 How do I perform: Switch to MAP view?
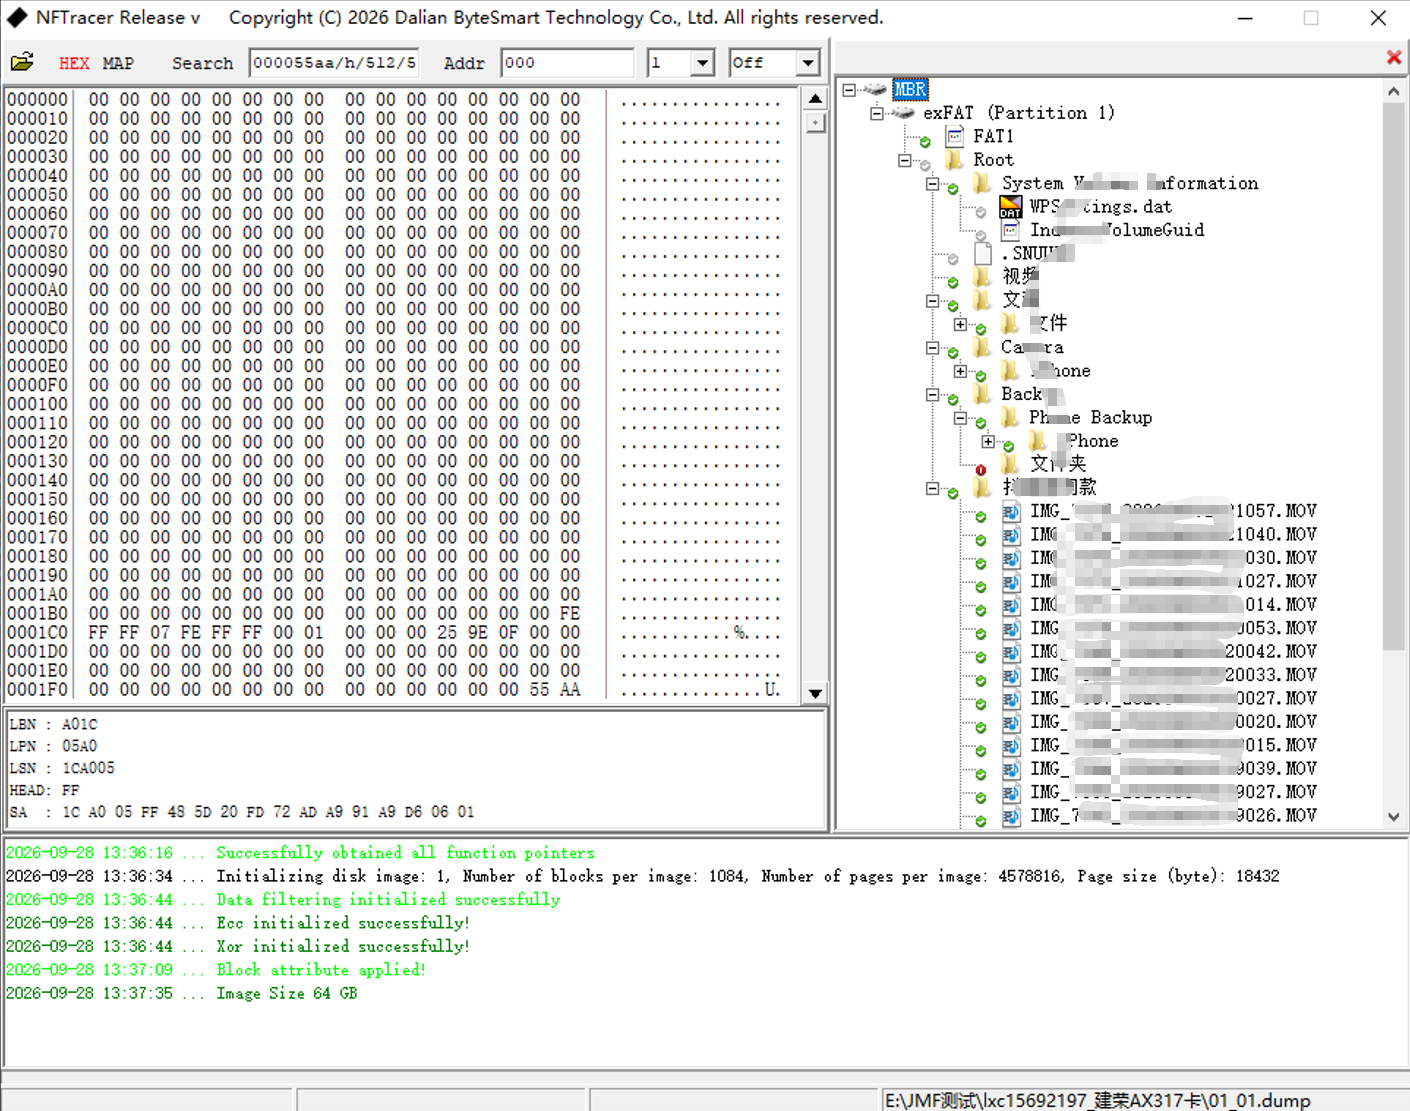click(x=118, y=63)
